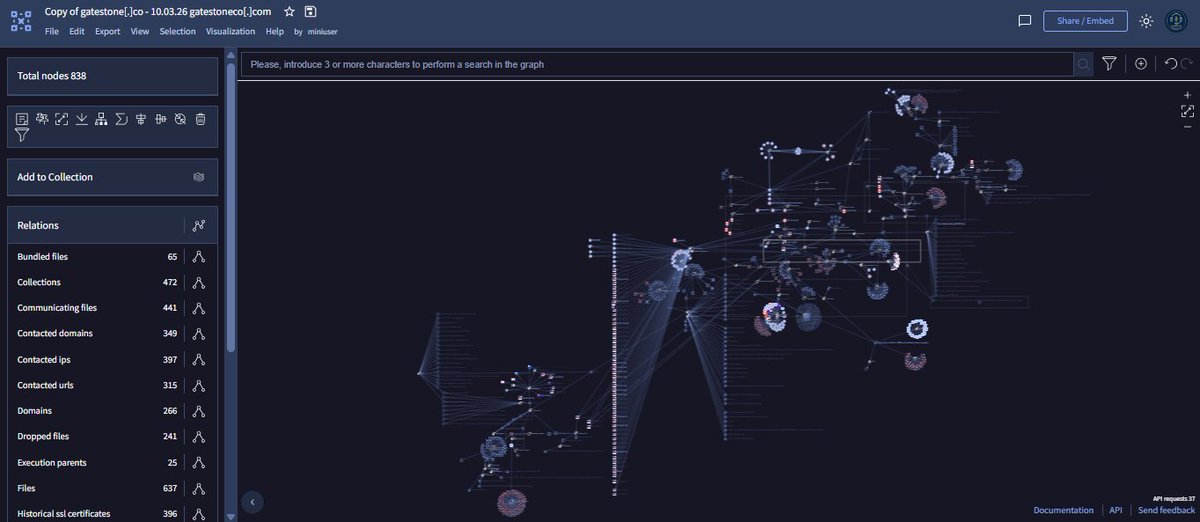1200x522 pixels.
Task: Click the graph search input field
Action: click(x=658, y=64)
